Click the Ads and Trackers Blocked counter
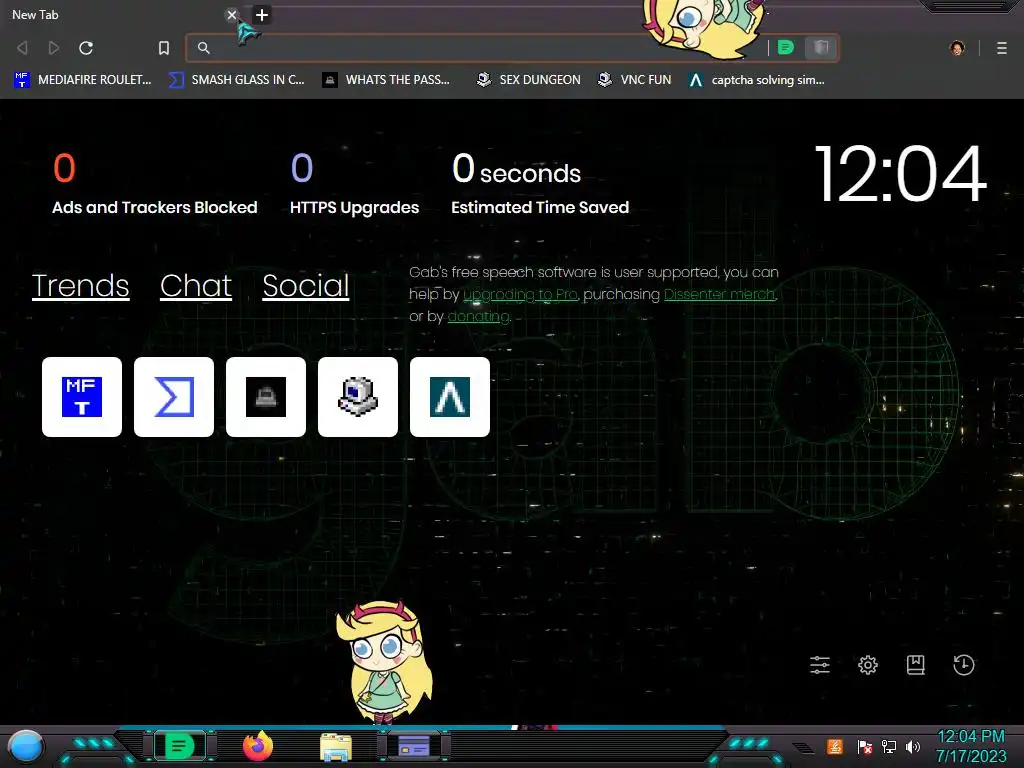 [155, 184]
